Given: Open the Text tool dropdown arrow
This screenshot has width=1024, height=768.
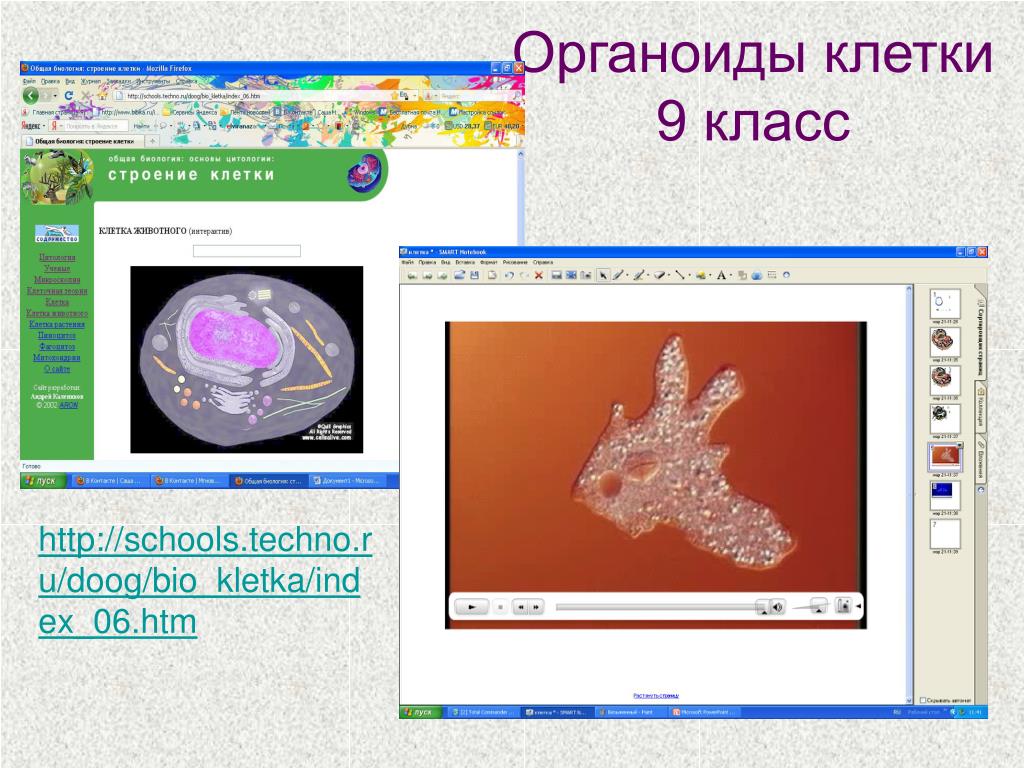Looking at the screenshot, I should pos(731,275).
